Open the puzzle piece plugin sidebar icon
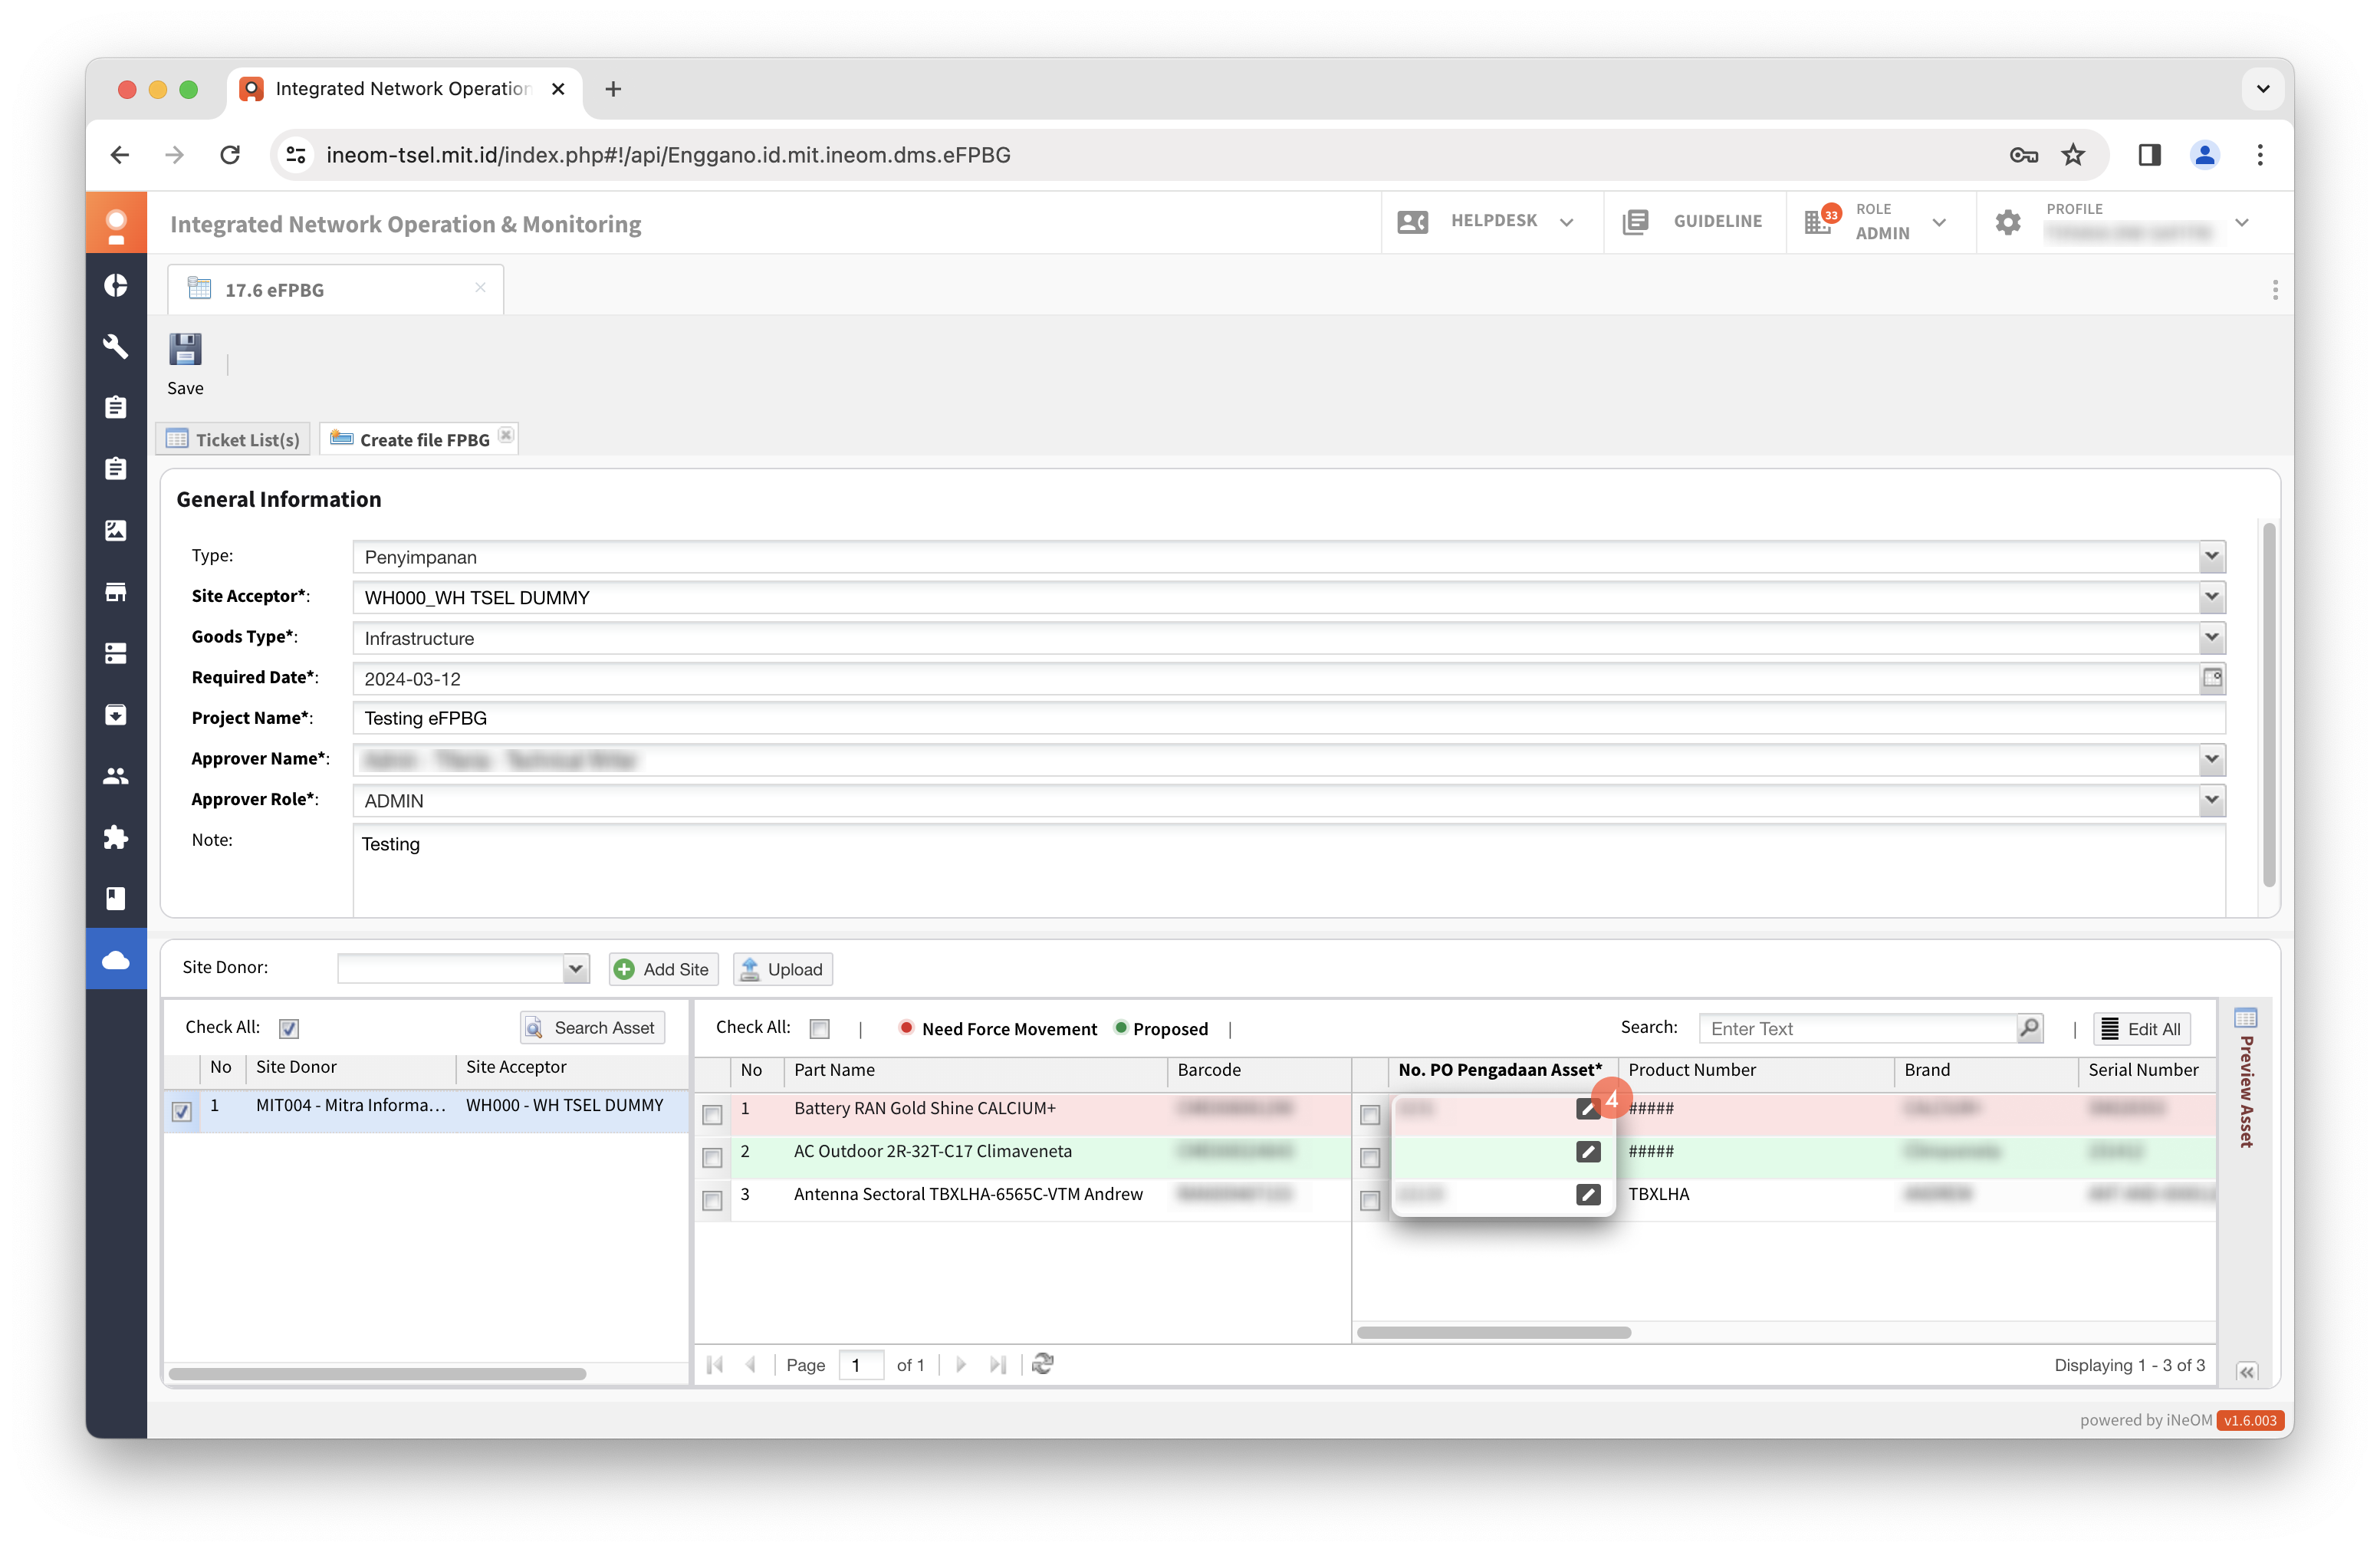This screenshot has width=2380, height=1552. tap(116, 836)
